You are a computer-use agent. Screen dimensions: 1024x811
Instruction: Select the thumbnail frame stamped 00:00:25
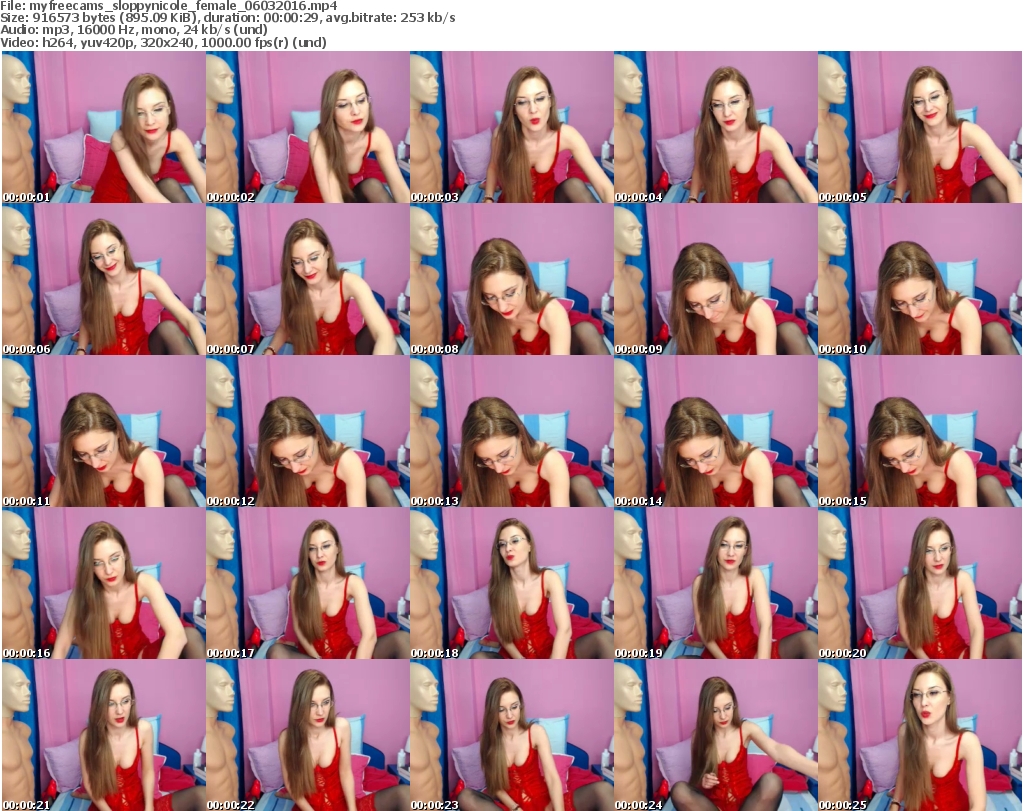click(920, 735)
